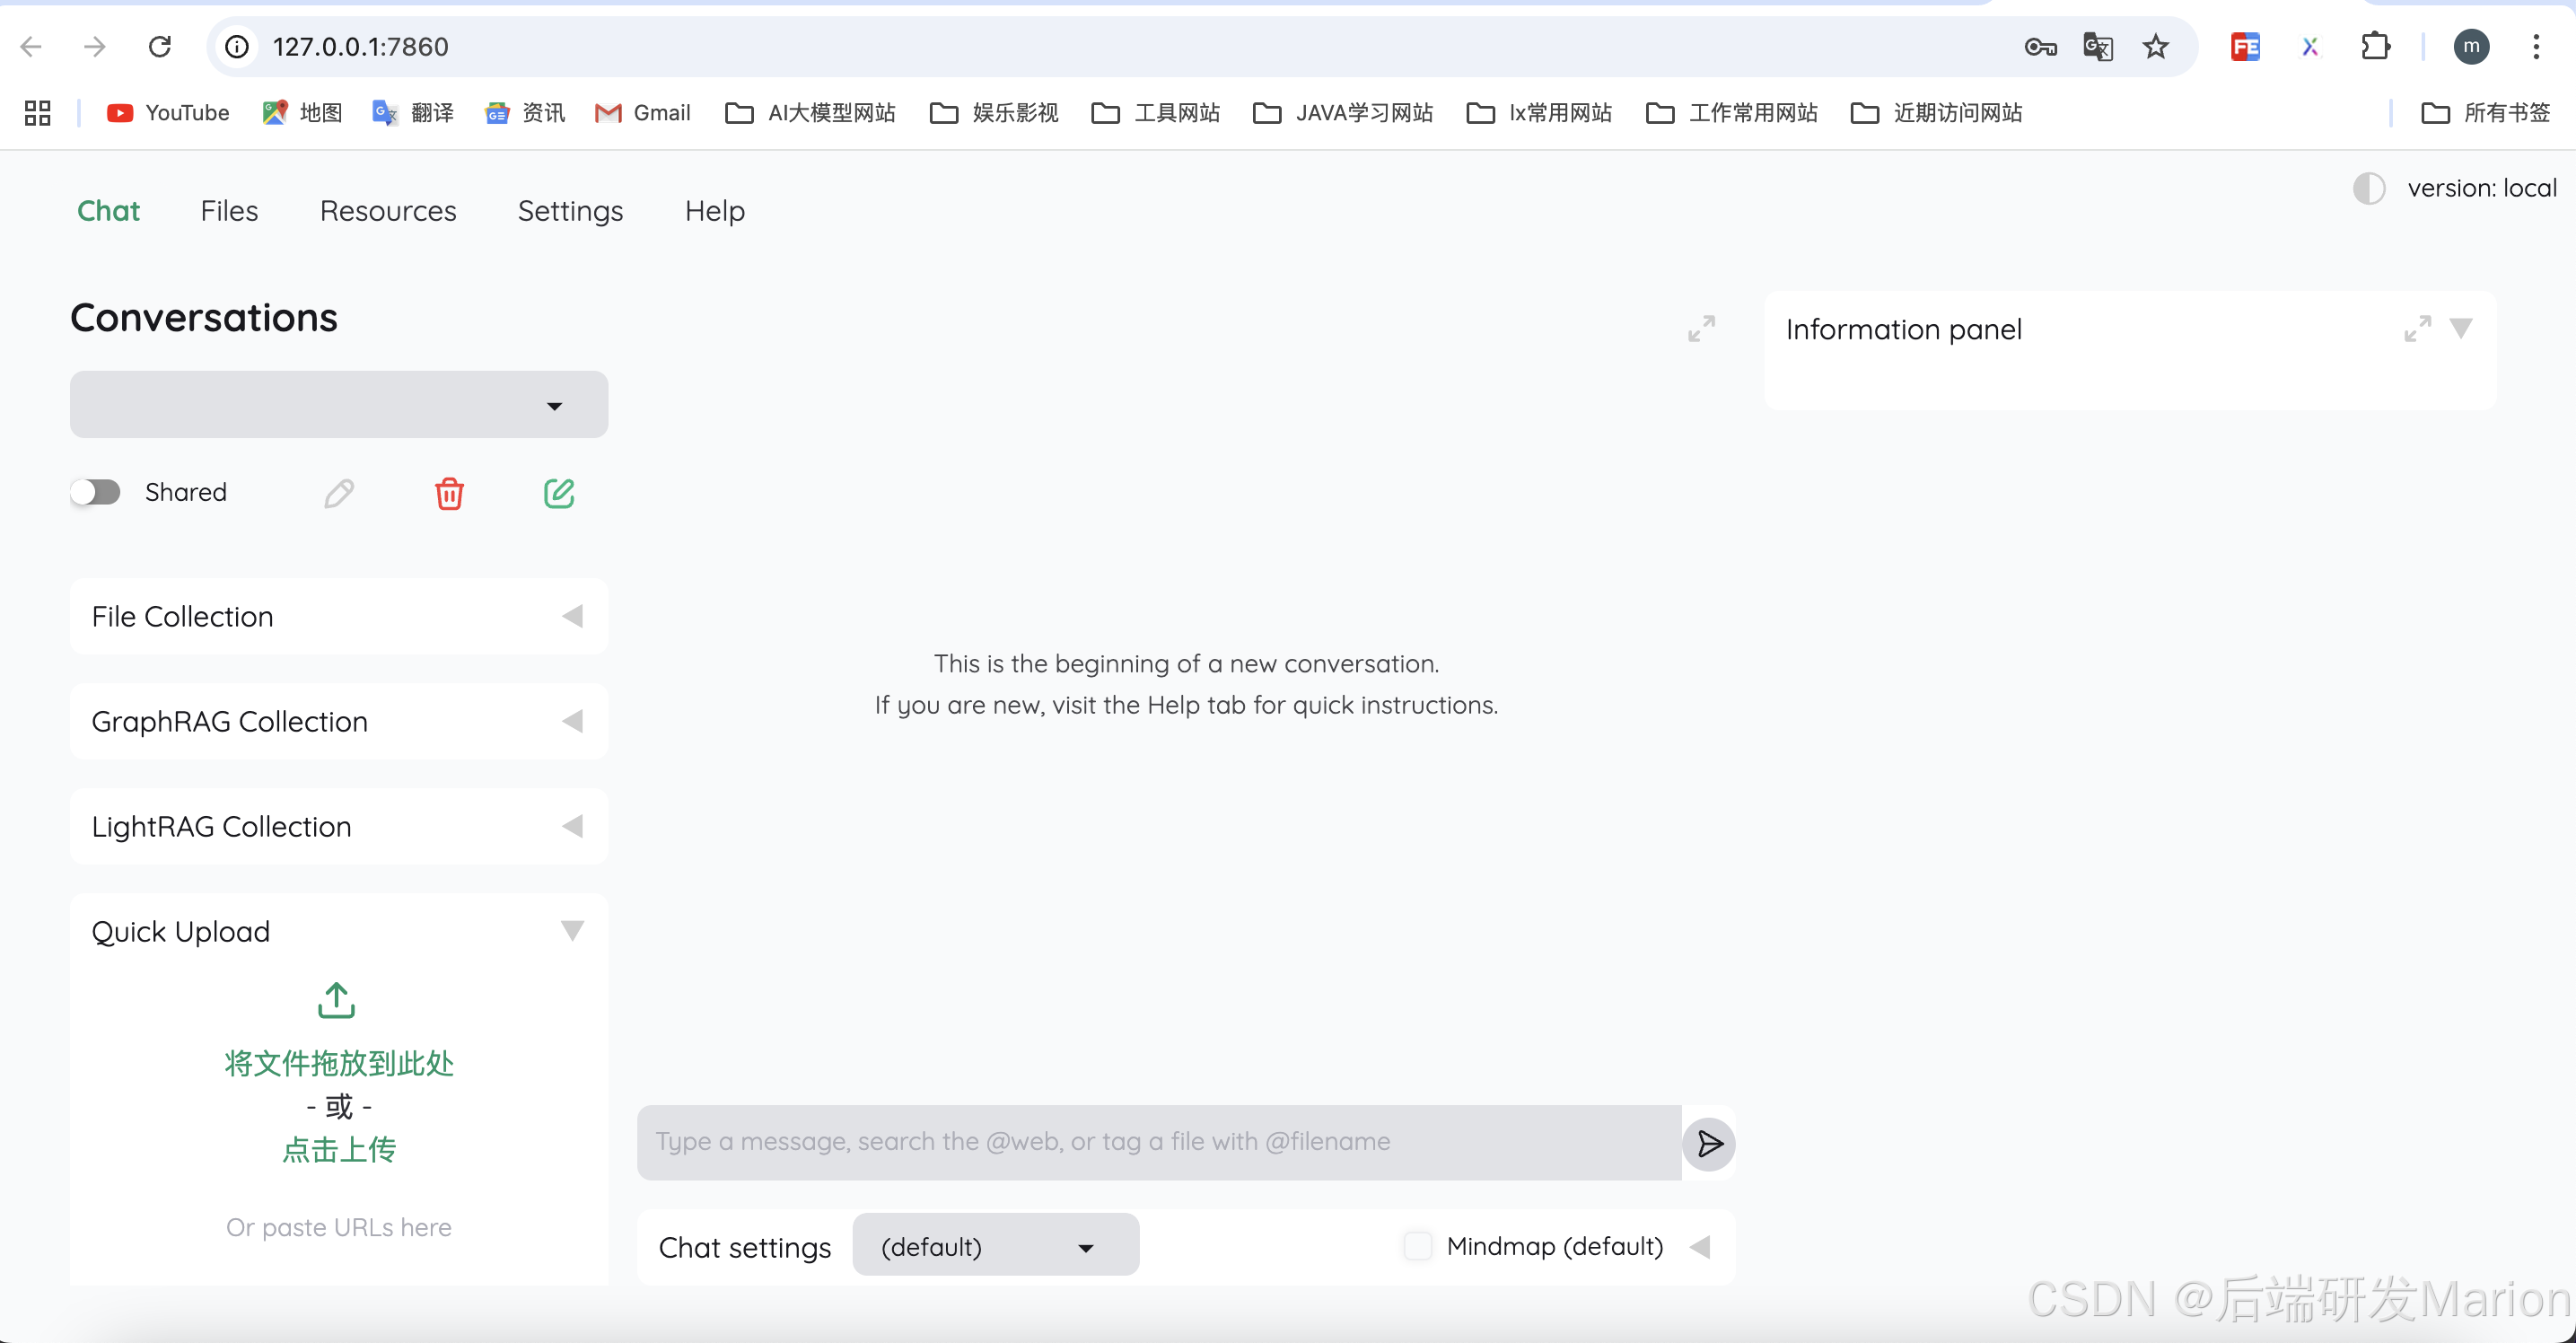The height and width of the screenshot is (1343, 2576).
Task: Open the YouTube bookmark
Action: [x=168, y=113]
